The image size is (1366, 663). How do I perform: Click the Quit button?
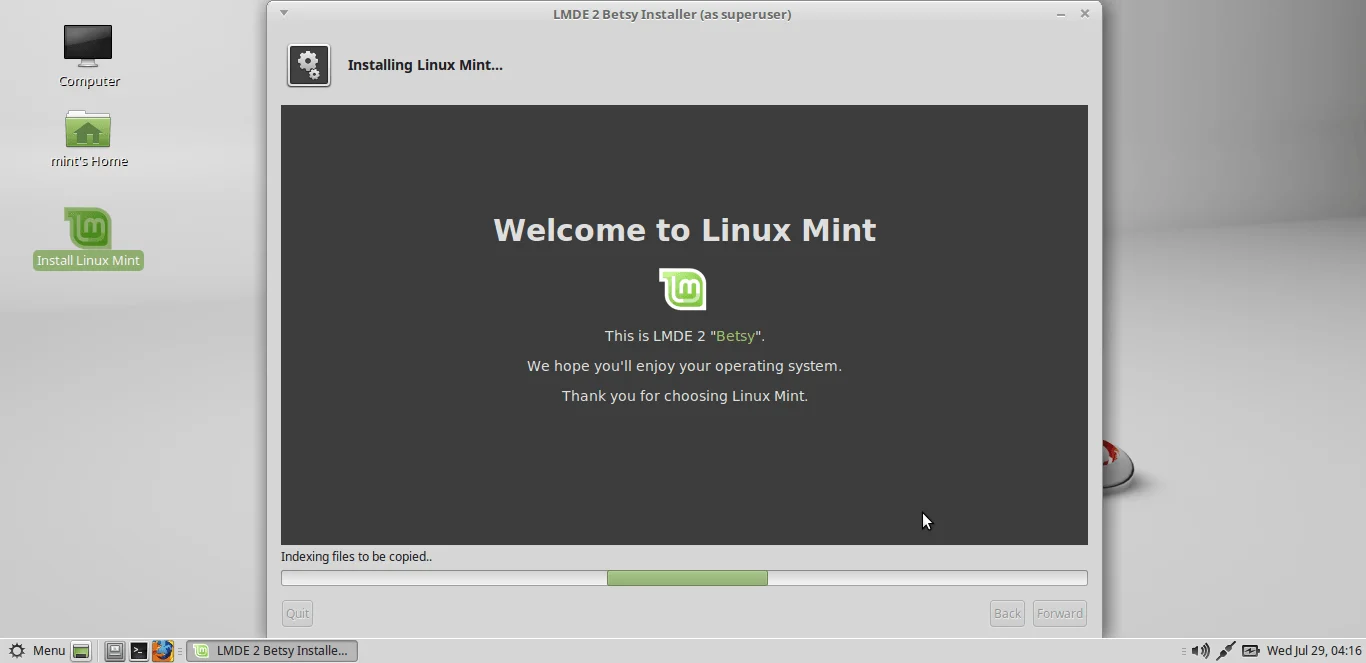(296, 613)
